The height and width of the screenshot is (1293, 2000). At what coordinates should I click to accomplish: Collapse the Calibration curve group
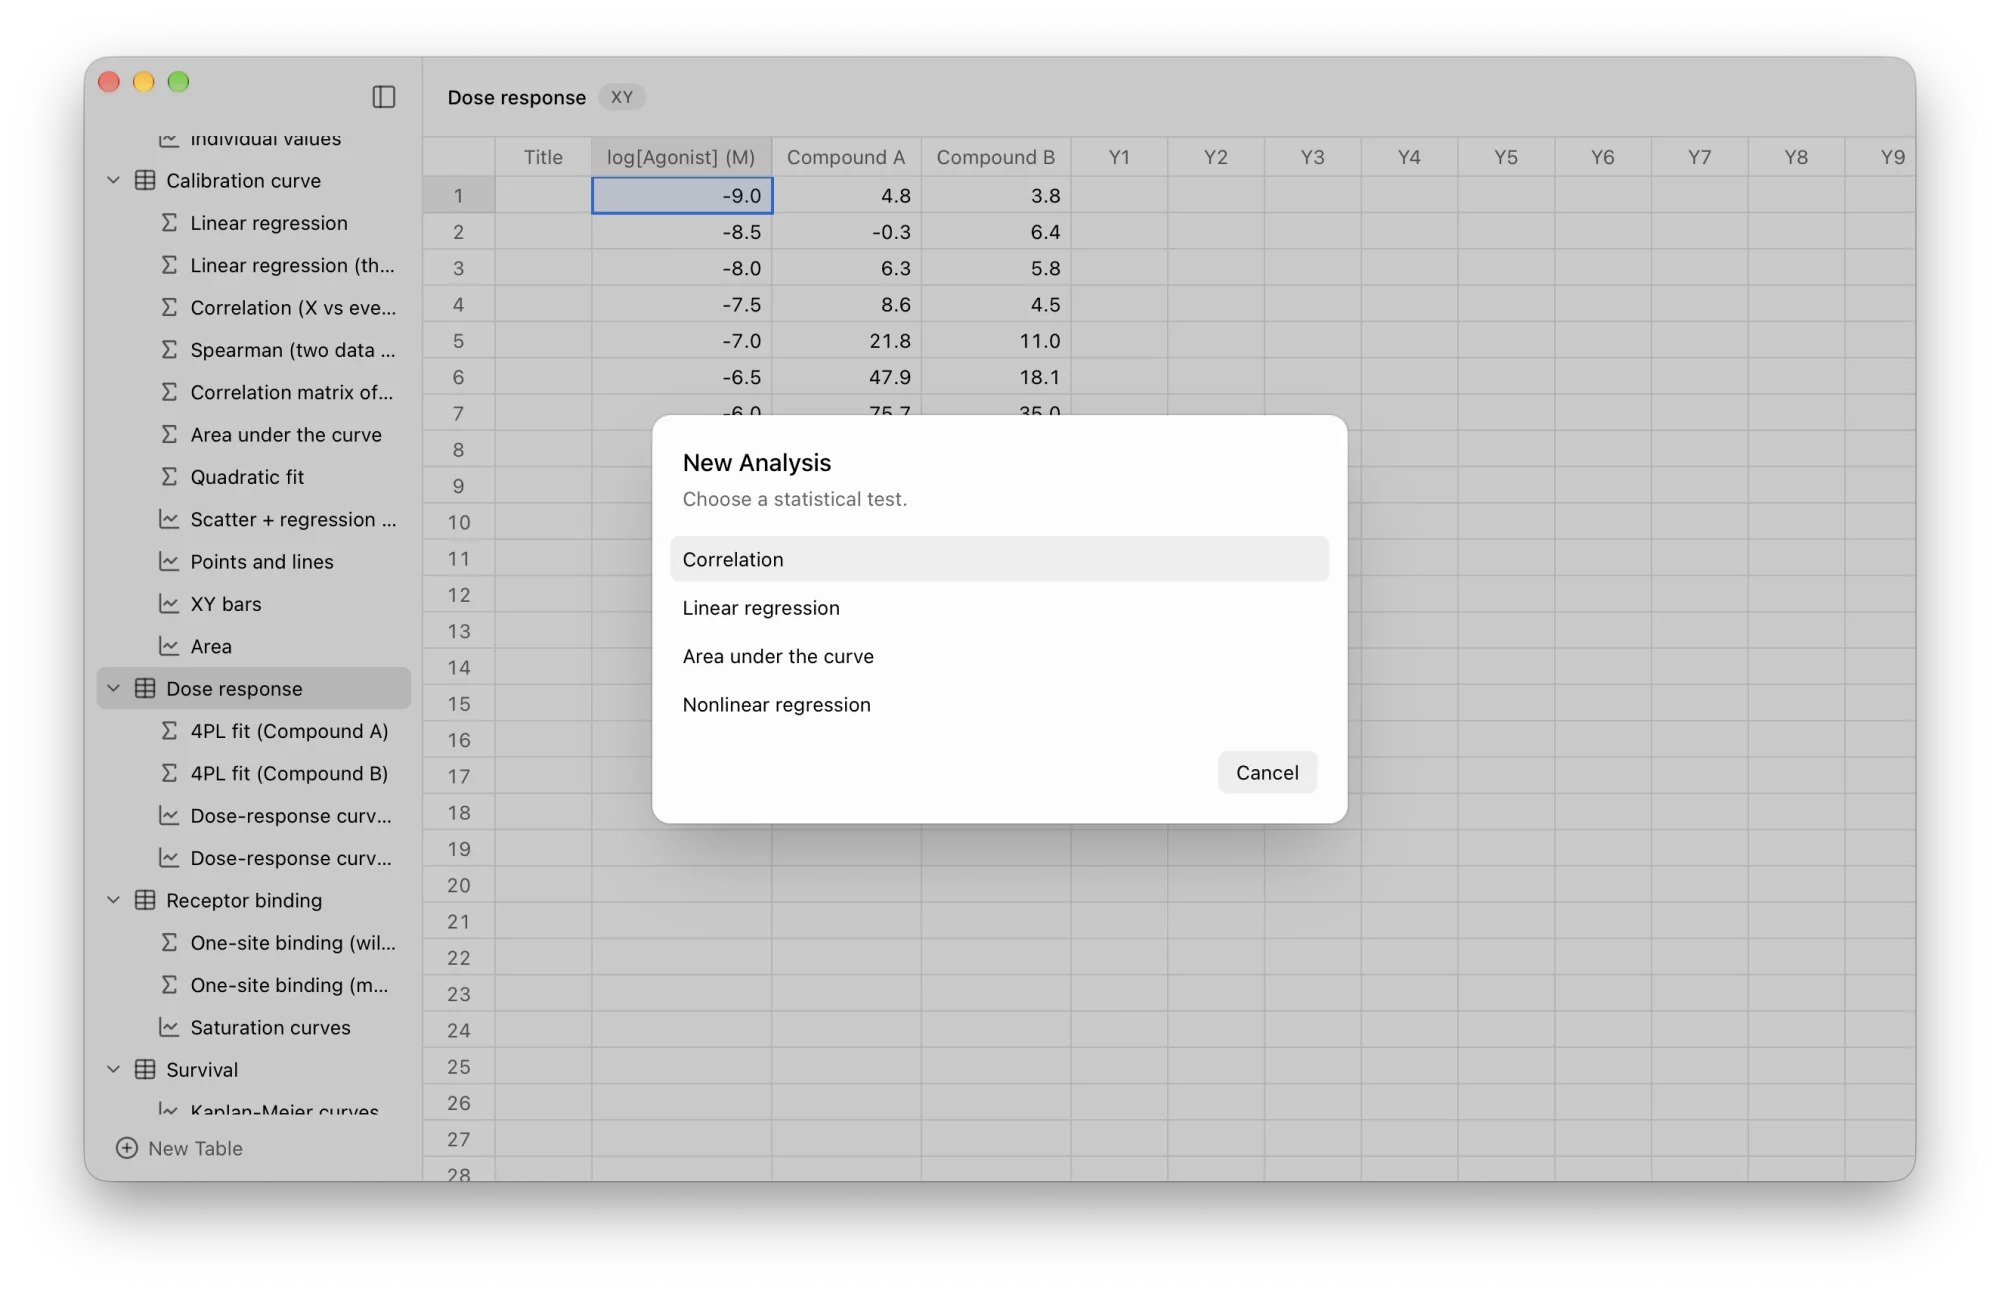pos(113,181)
